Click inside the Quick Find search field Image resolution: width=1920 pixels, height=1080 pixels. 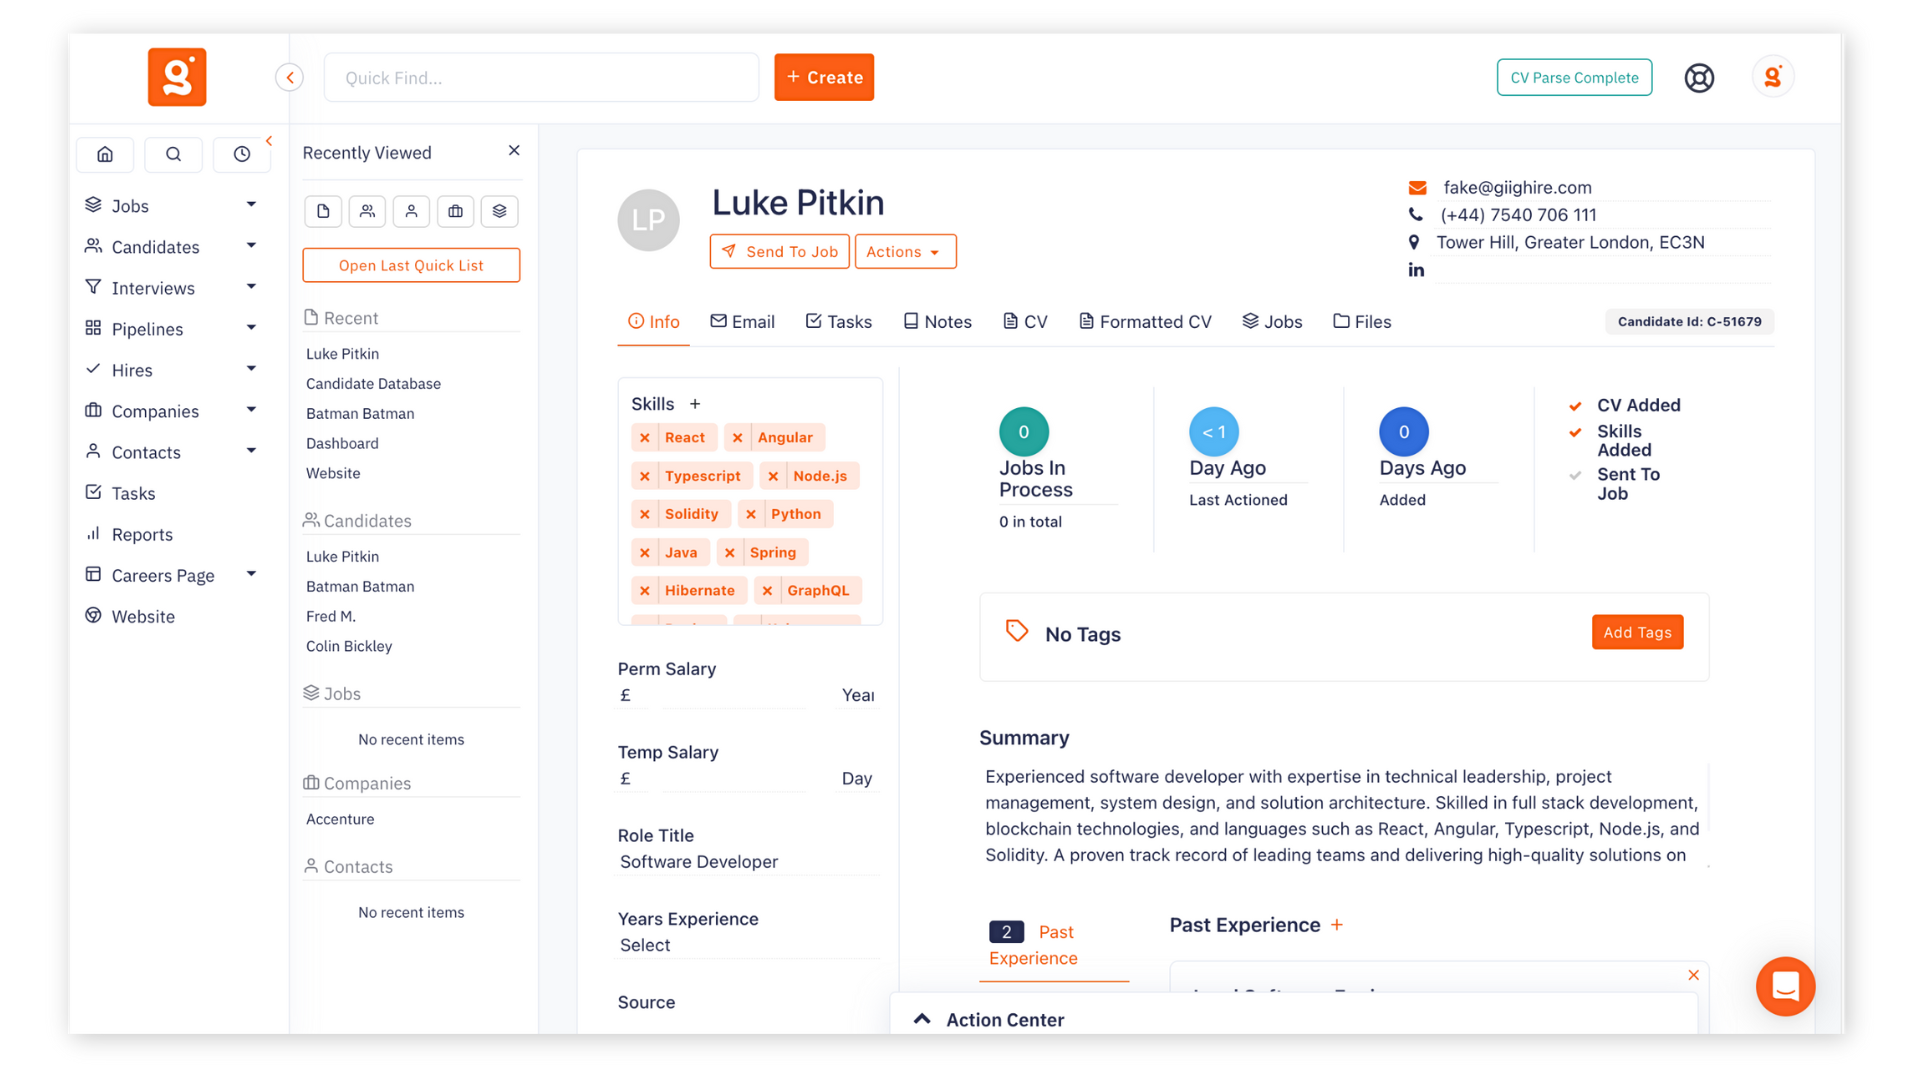541,77
